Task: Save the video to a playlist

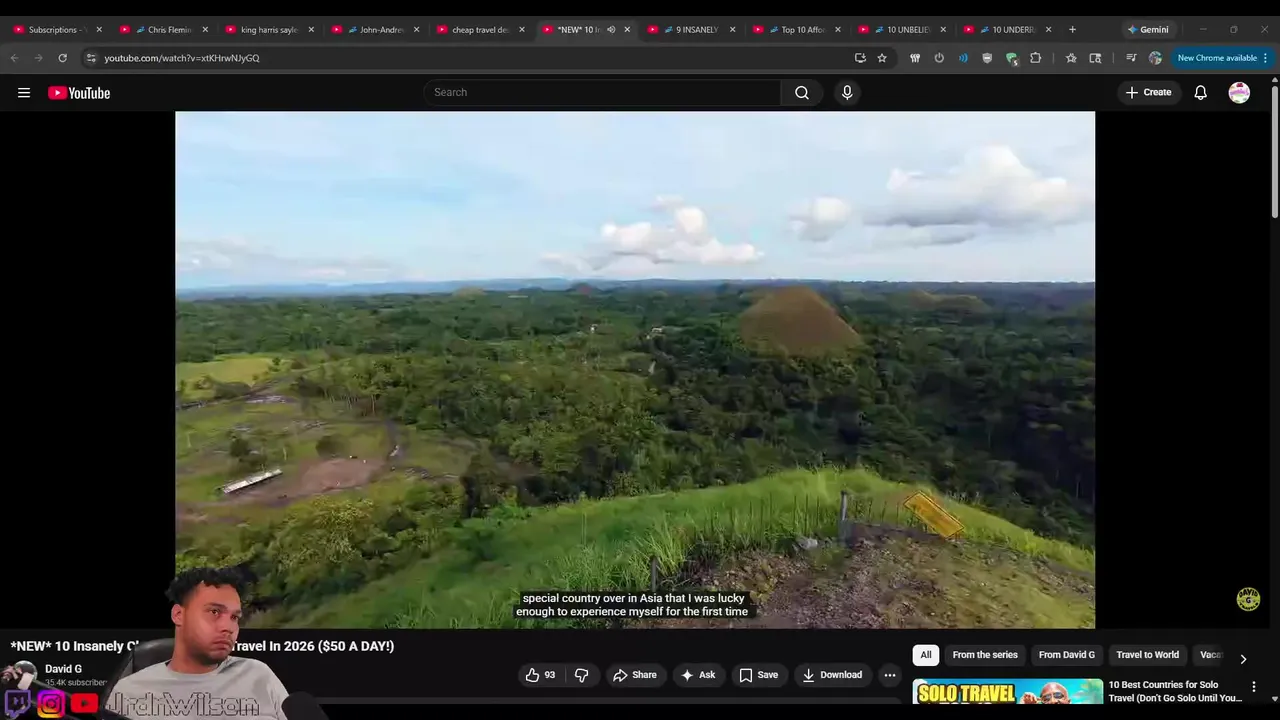Action: (x=758, y=675)
